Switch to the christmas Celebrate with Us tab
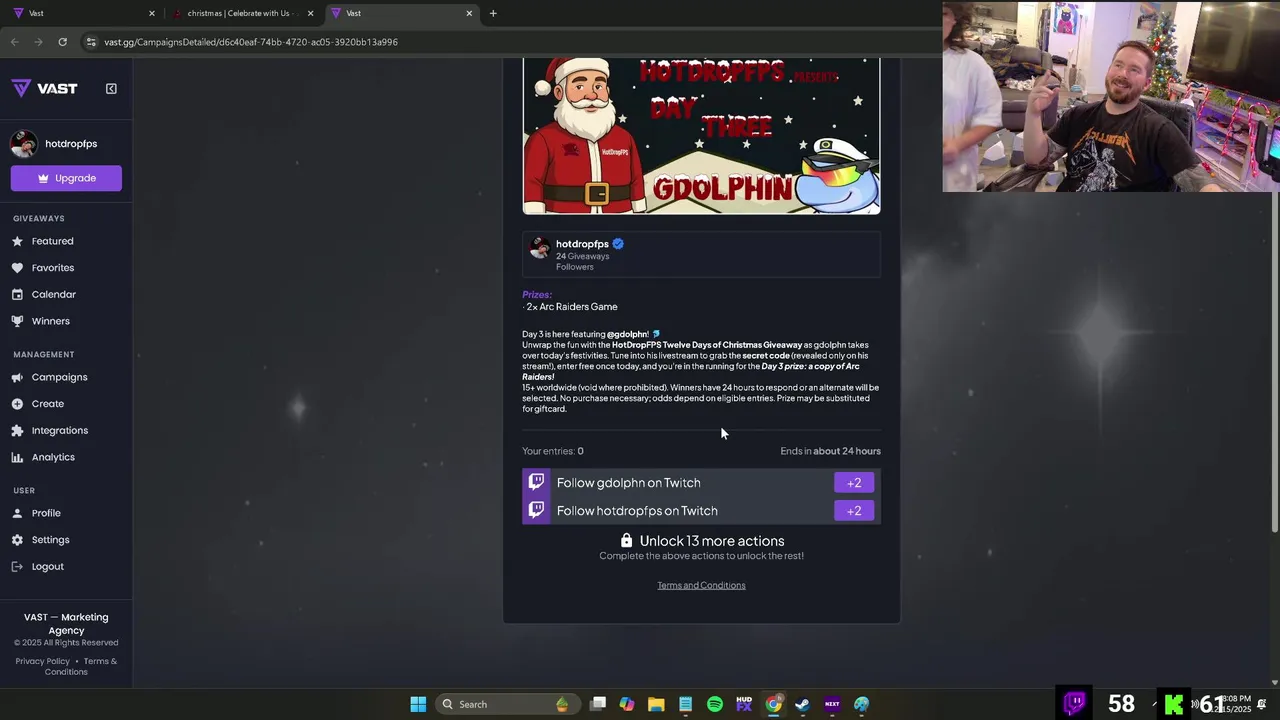1280x720 pixels. coord(244,13)
